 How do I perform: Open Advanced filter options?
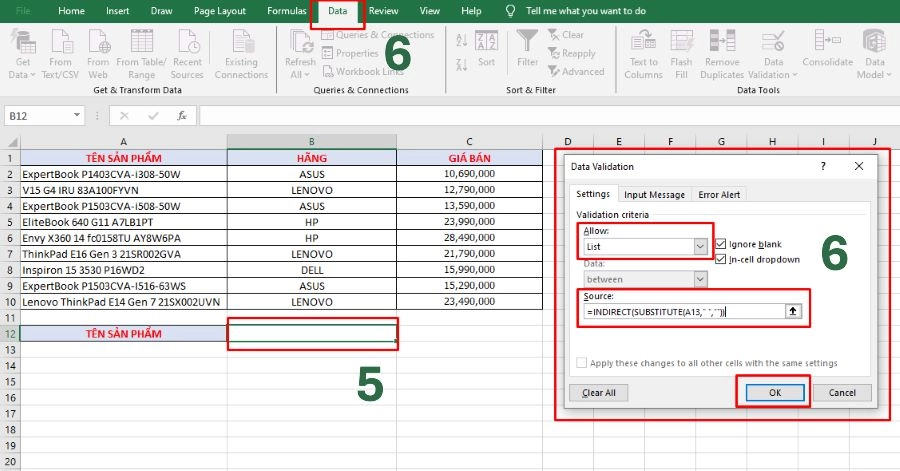point(576,72)
